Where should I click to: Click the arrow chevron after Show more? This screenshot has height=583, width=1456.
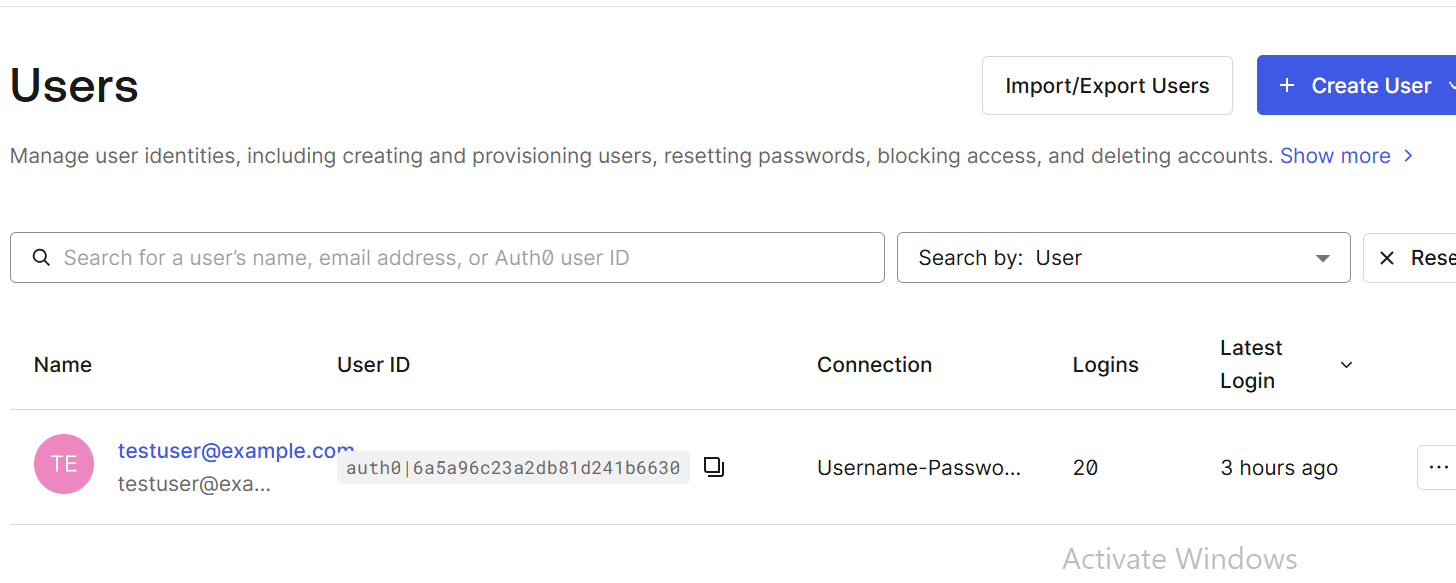point(1408,156)
